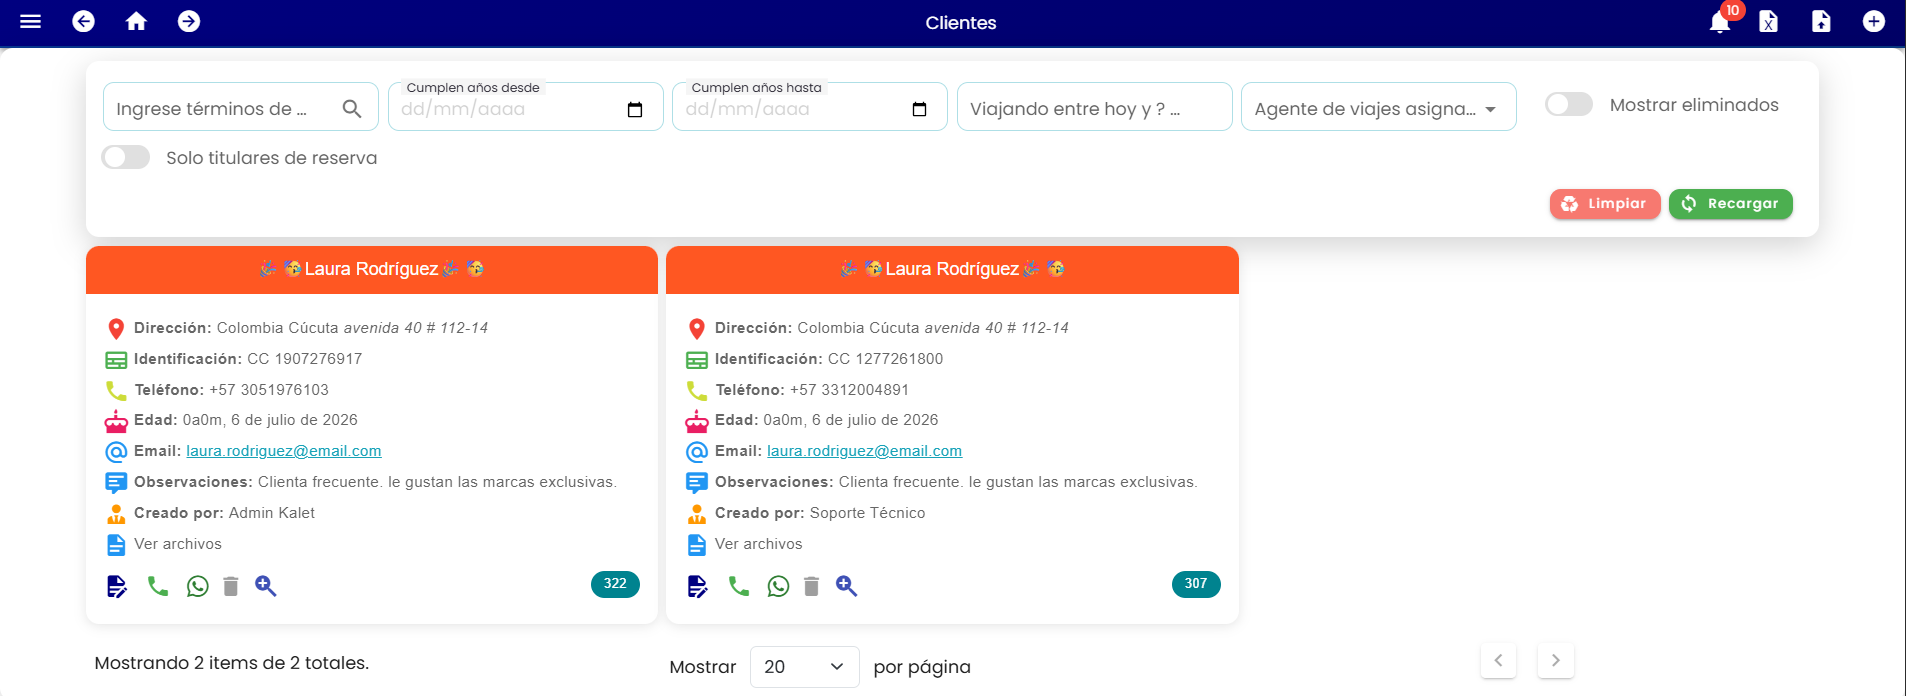1906x696 pixels.
Task: Enable Mostrar eliminados switch
Action: pos(1569,104)
